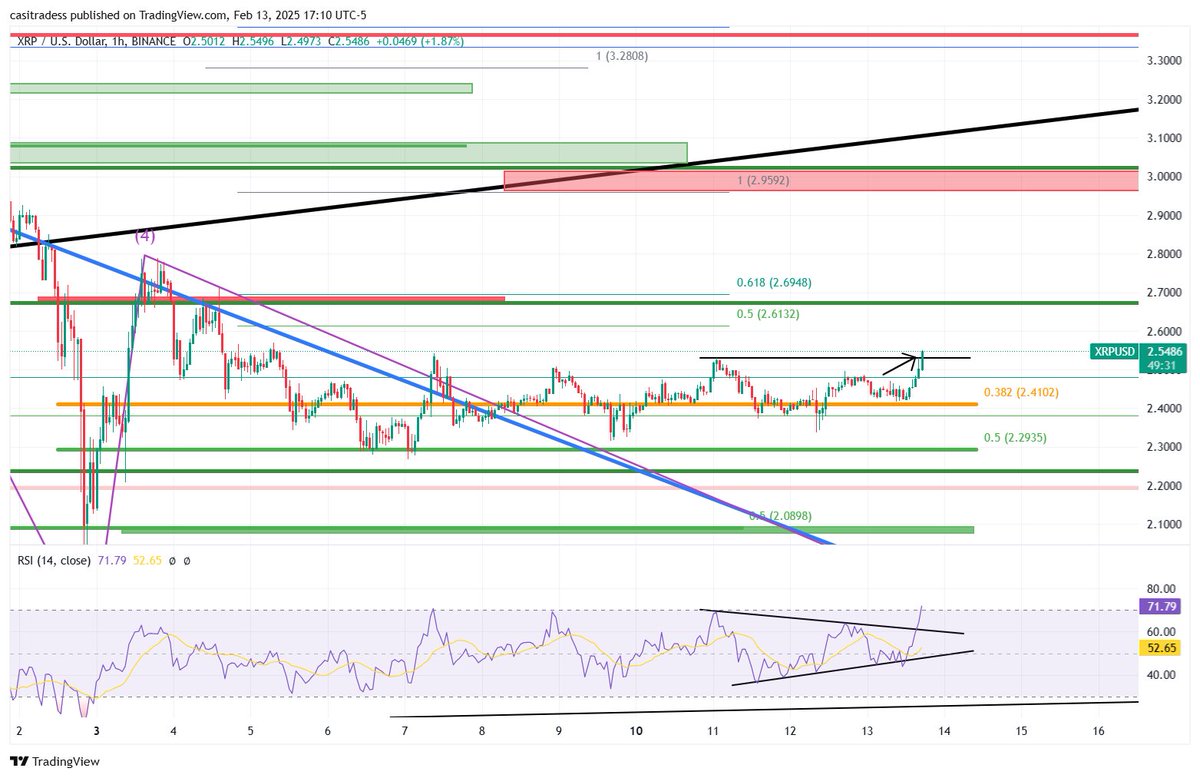Viewport: 1200px width, 778px height.
Task: Click date 13 on the time axis
Action: click(x=867, y=732)
